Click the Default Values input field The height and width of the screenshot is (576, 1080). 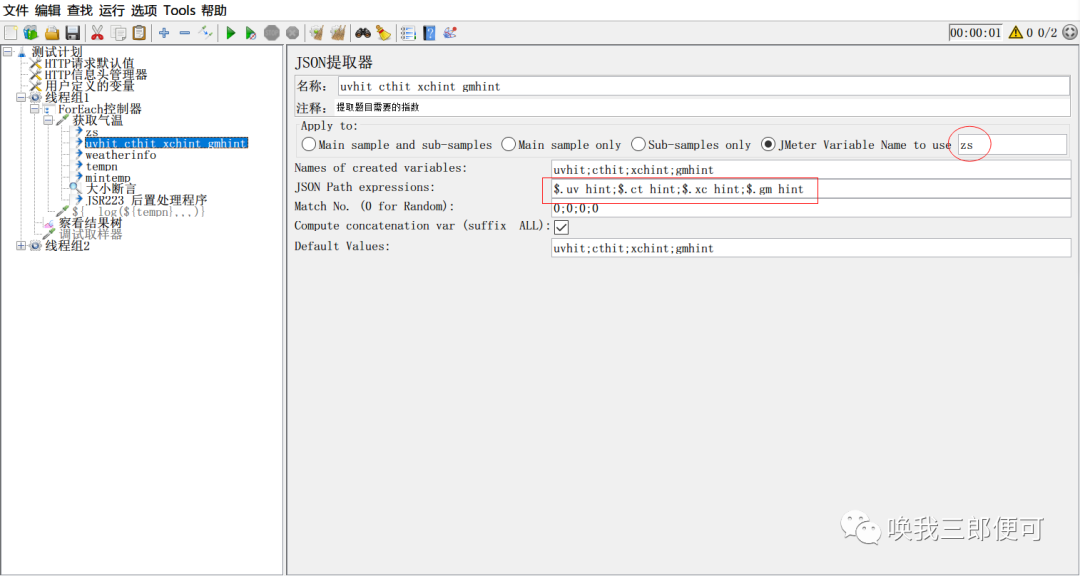click(811, 248)
